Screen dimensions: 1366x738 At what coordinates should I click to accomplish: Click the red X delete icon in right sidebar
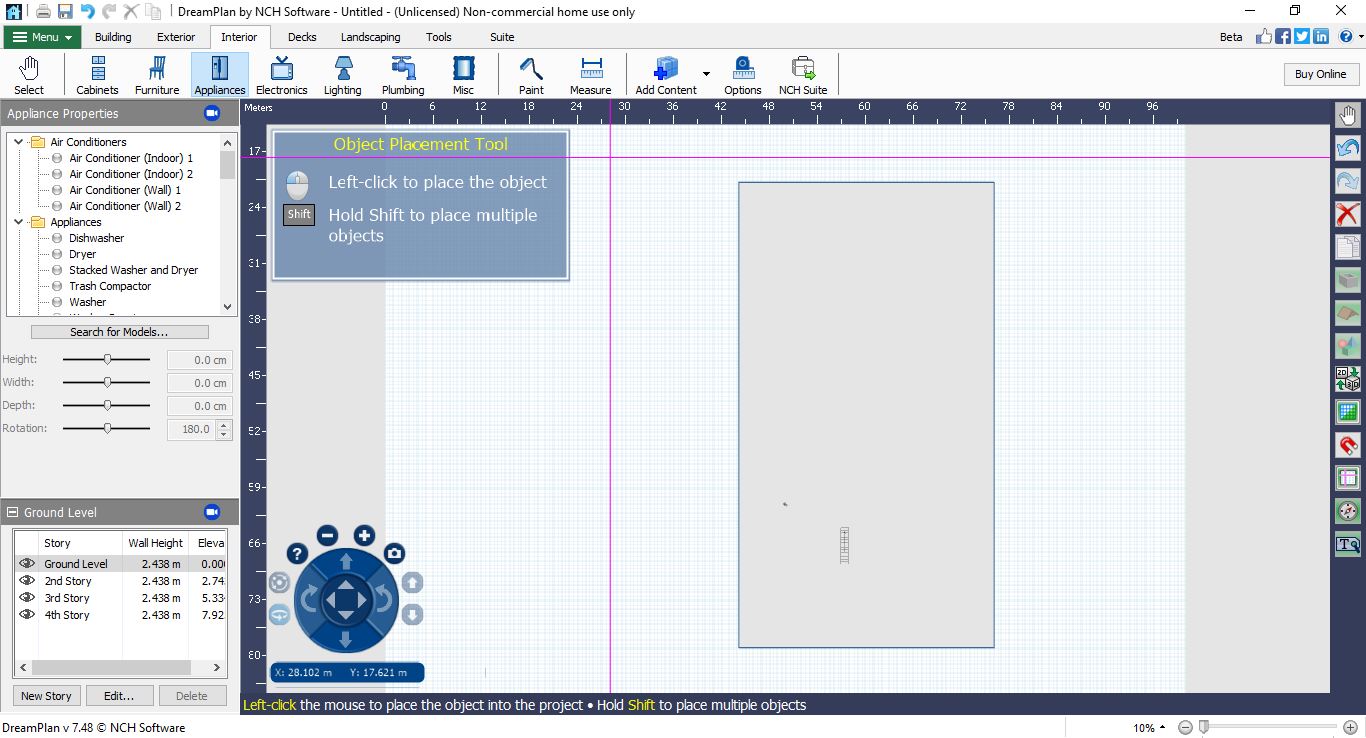pyautogui.click(x=1348, y=214)
